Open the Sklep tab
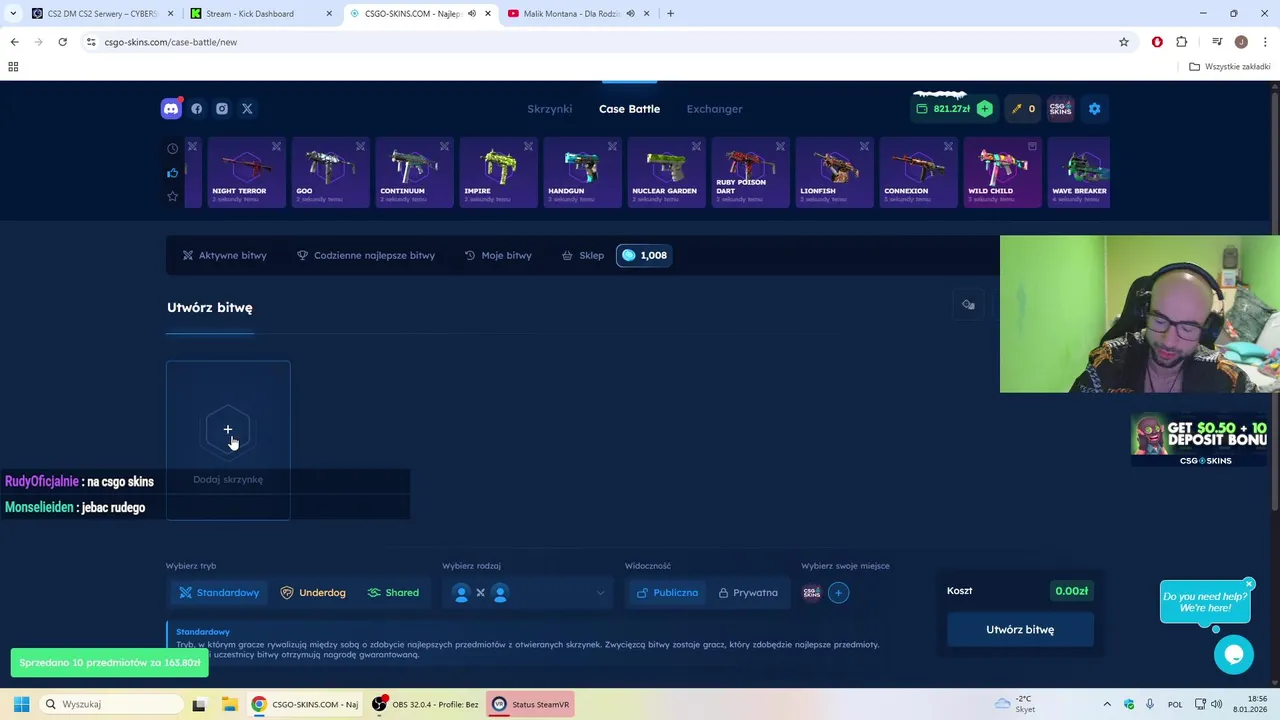The image size is (1280, 720). [582, 255]
